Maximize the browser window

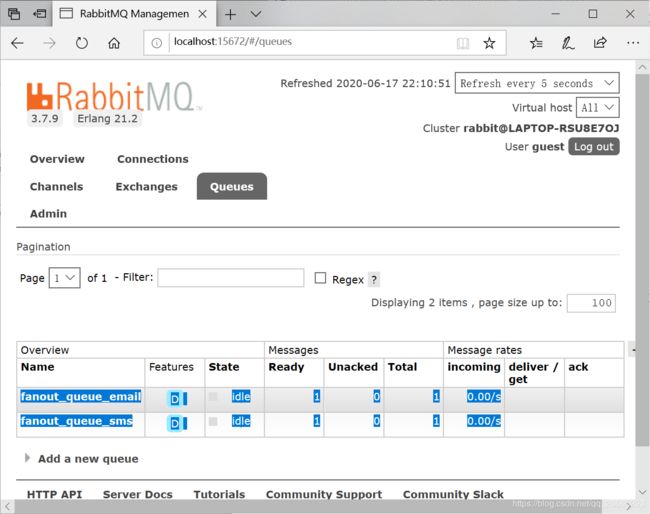pyautogui.click(x=593, y=14)
